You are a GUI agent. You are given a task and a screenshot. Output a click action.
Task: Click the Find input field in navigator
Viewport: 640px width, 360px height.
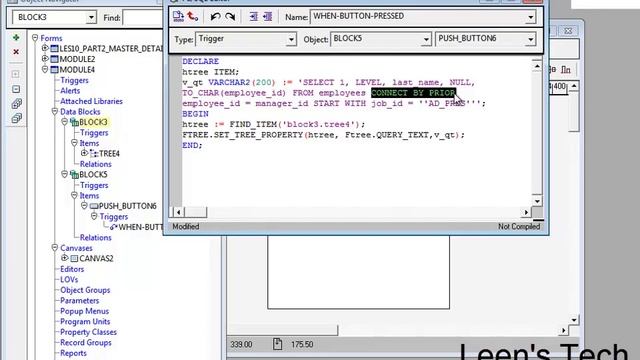pyautogui.click(x=143, y=18)
